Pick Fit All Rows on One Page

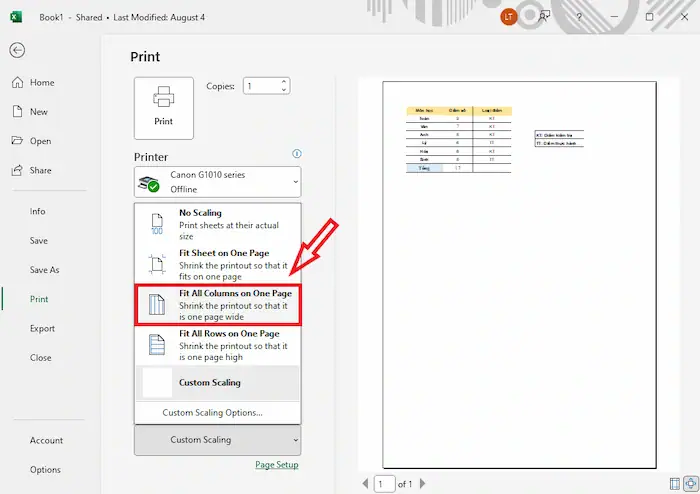[217, 344]
